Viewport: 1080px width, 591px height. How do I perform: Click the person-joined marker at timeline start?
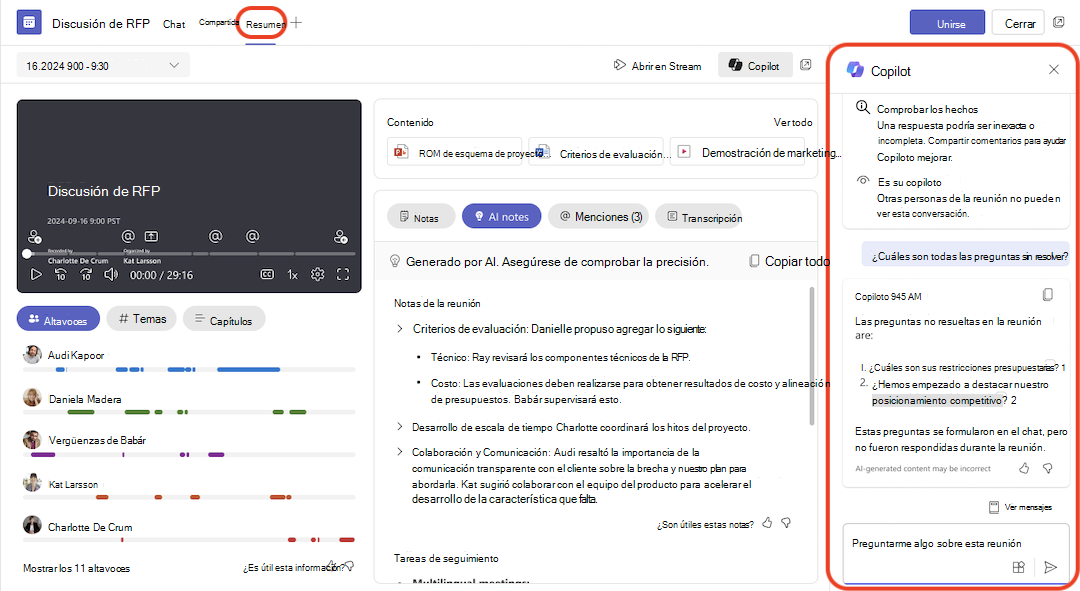tap(34, 237)
